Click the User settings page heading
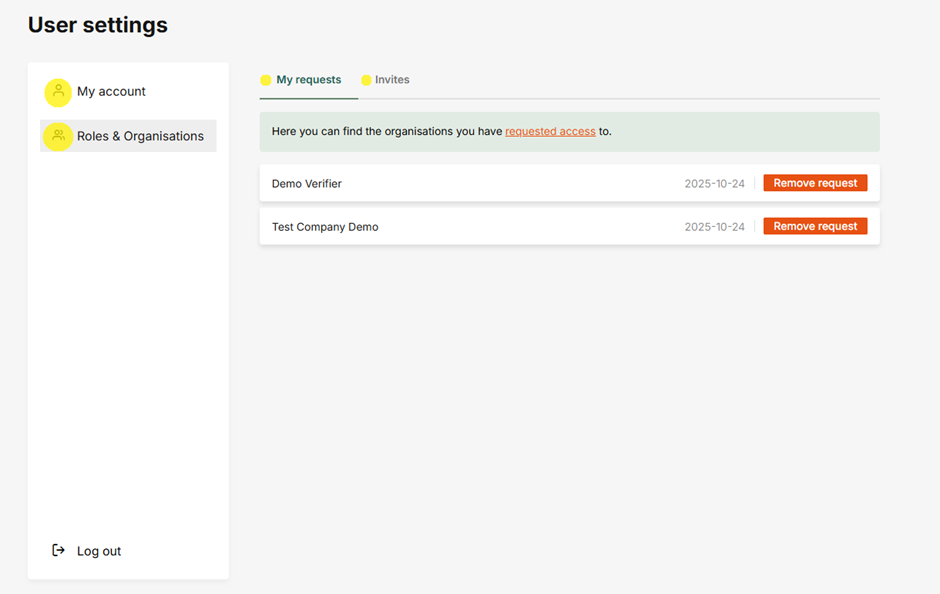Screen dimensions: 940x594 click(x=98, y=25)
